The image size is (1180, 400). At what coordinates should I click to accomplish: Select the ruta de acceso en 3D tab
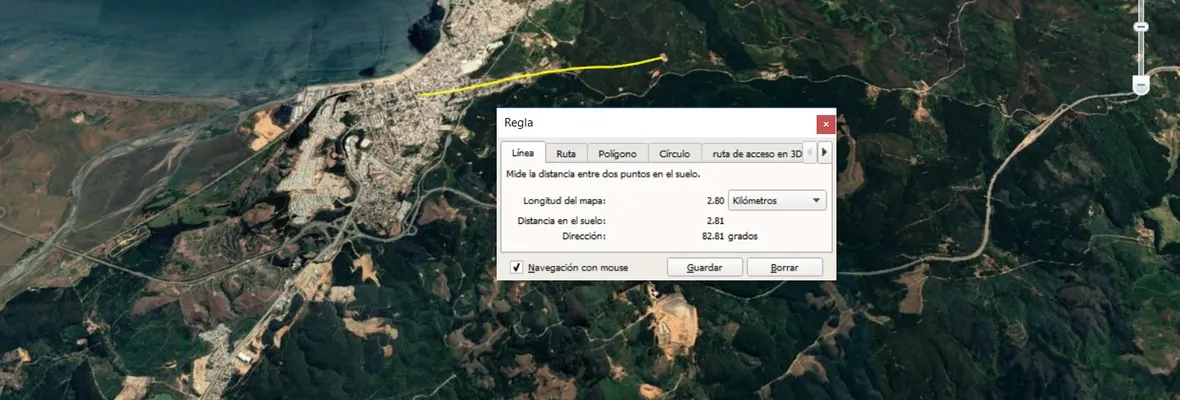point(753,153)
